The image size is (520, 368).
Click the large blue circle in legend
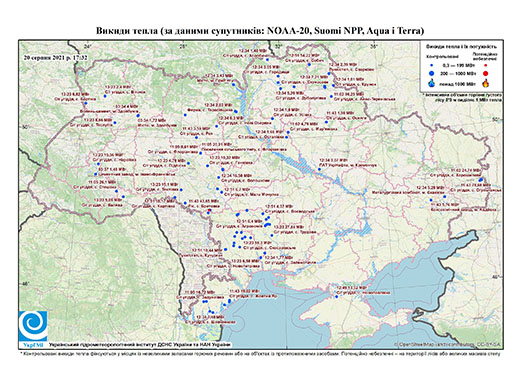tap(431, 73)
